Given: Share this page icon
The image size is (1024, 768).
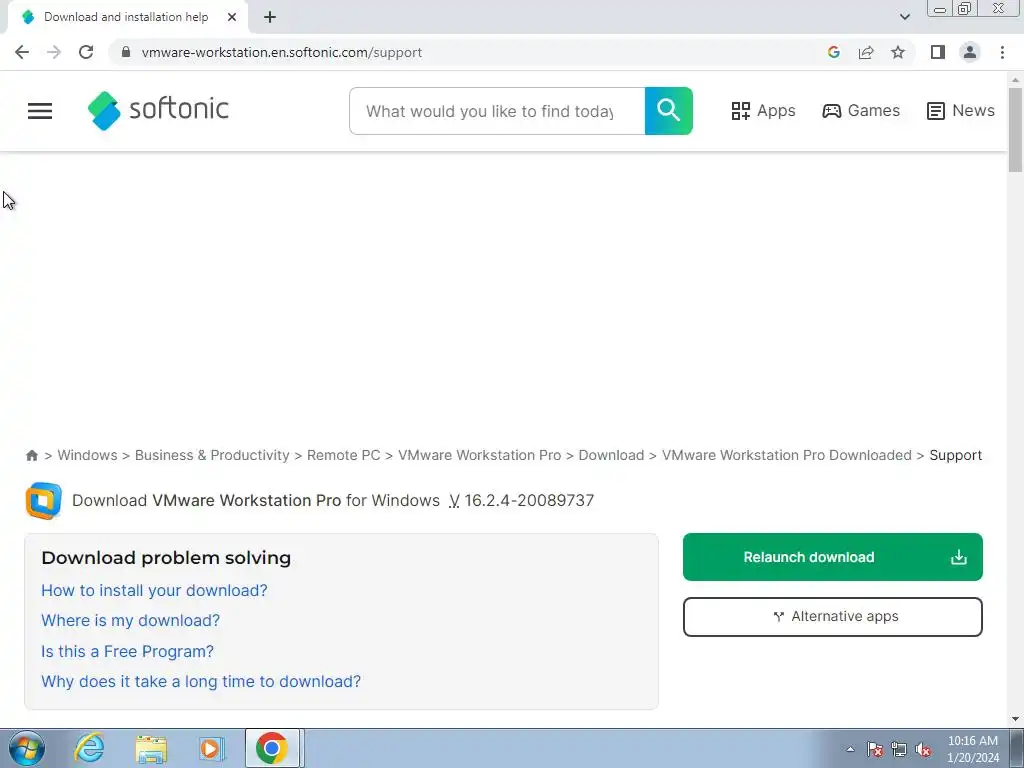Looking at the screenshot, I should (x=866, y=52).
